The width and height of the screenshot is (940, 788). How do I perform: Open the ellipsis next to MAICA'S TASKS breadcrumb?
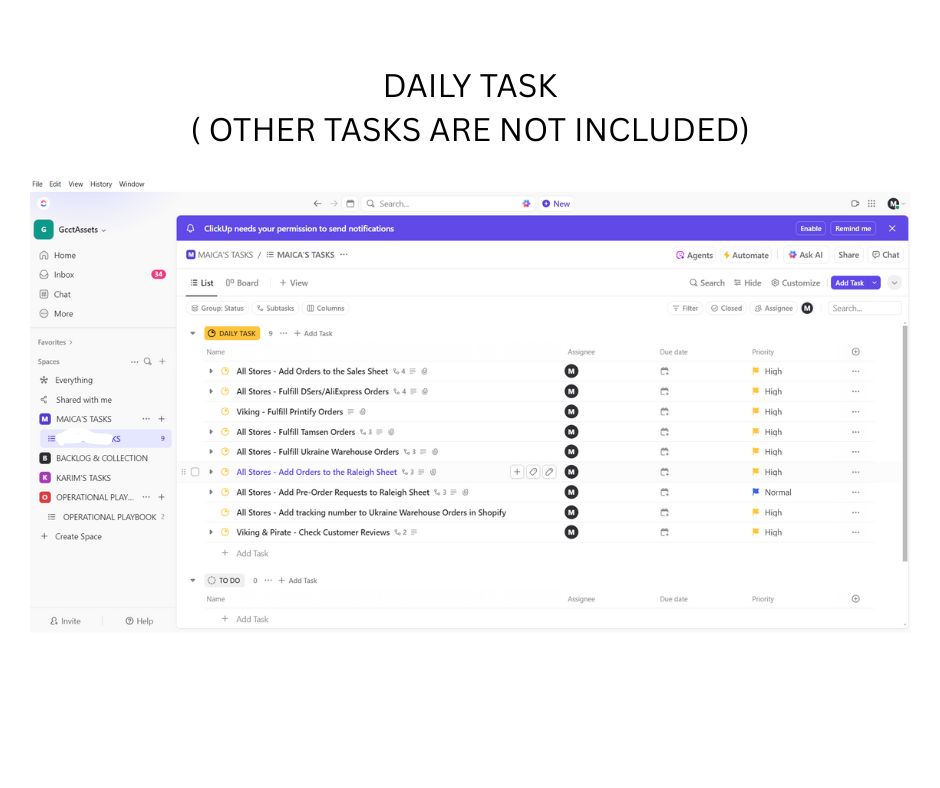click(x=344, y=255)
